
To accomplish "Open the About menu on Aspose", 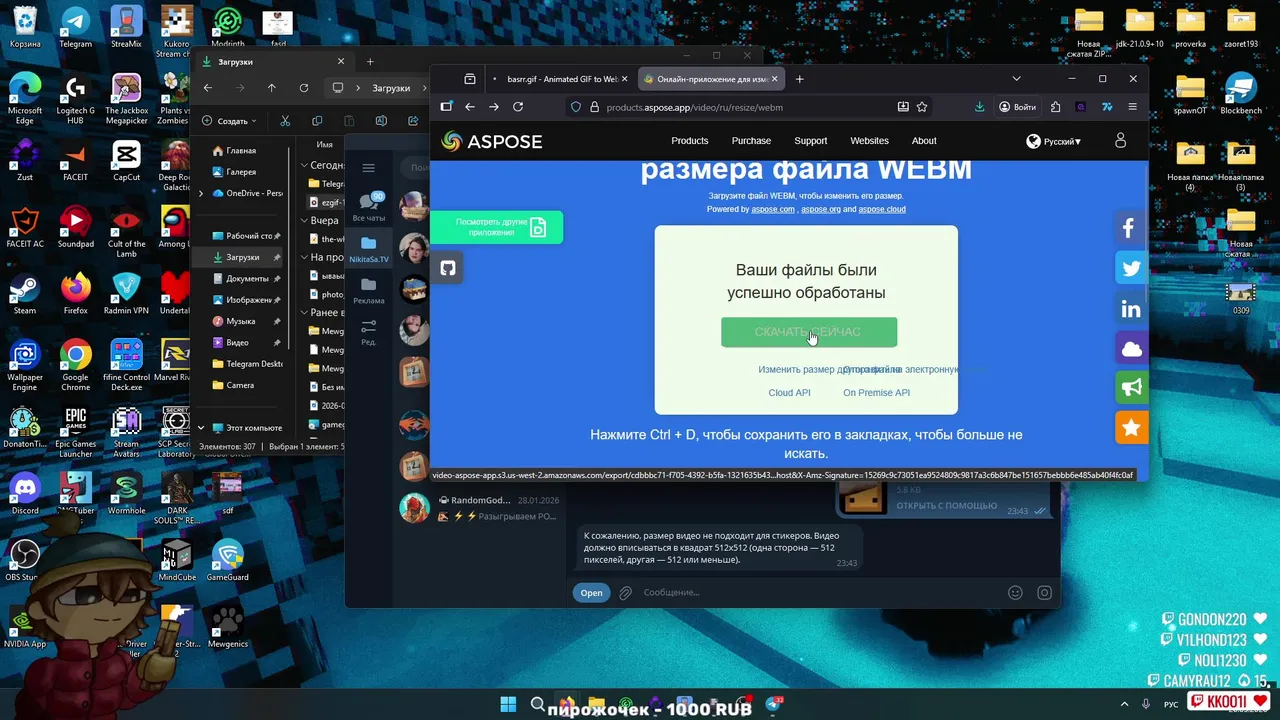I will [x=924, y=141].
